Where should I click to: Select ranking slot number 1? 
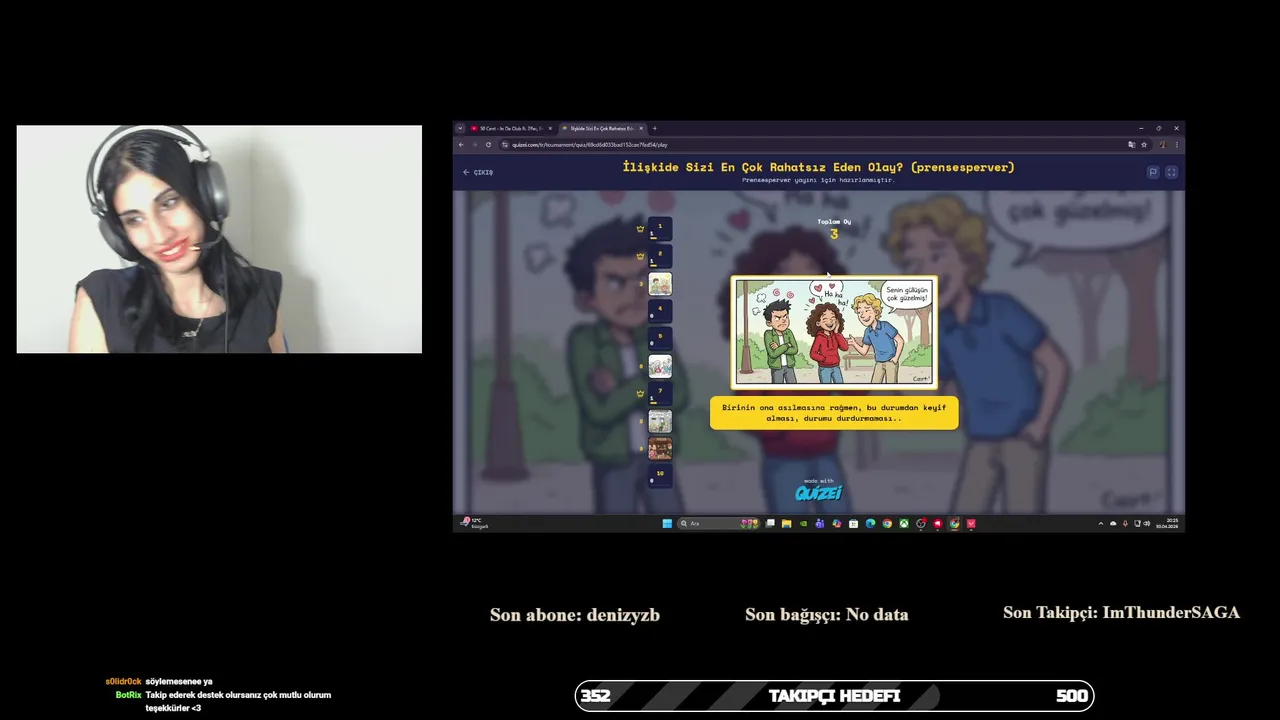tap(660, 229)
